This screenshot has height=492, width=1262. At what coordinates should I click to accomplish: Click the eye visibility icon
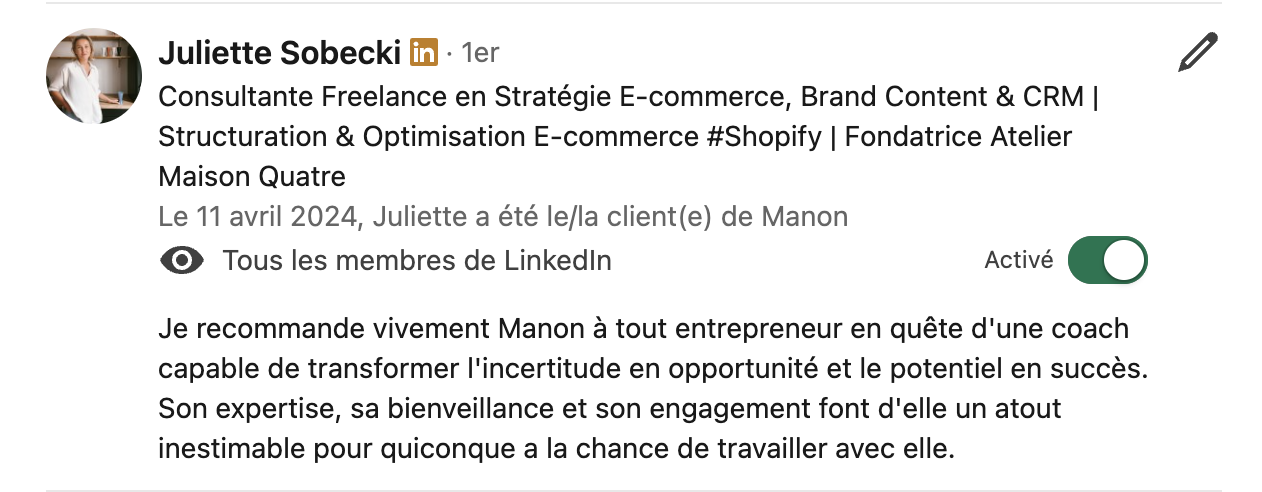pyautogui.click(x=182, y=261)
